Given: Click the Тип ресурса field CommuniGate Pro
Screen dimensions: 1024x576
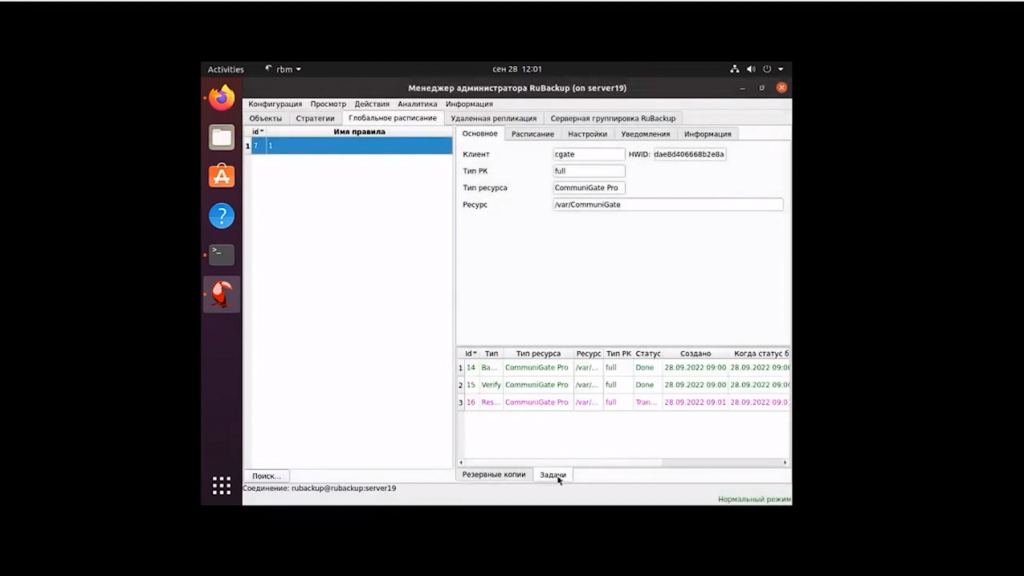Looking at the screenshot, I should coord(588,187).
